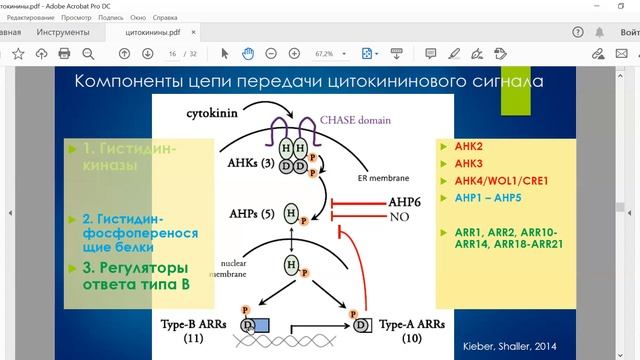Open the search magnifier tool
Viewport: 640px width, 360px height.
click(88, 53)
